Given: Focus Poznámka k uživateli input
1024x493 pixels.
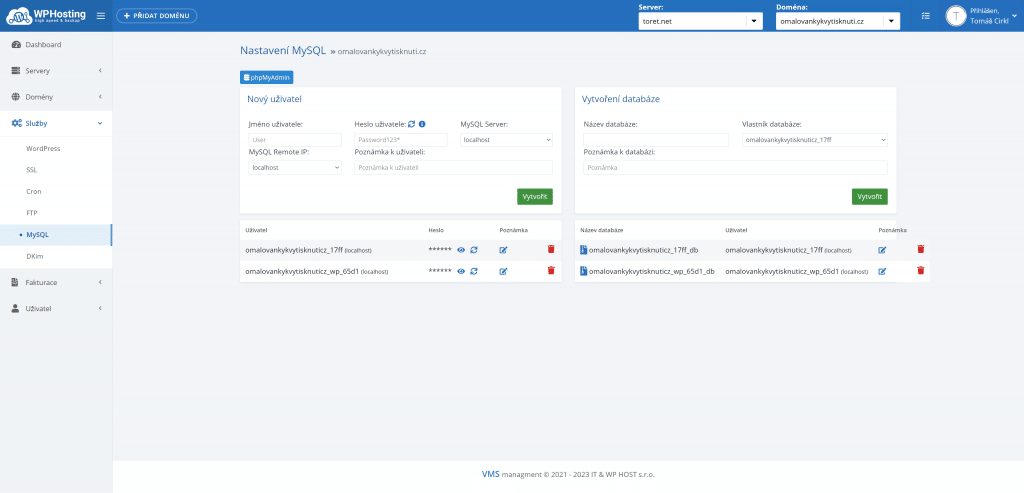Looking at the screenshot, I should 453,168.
